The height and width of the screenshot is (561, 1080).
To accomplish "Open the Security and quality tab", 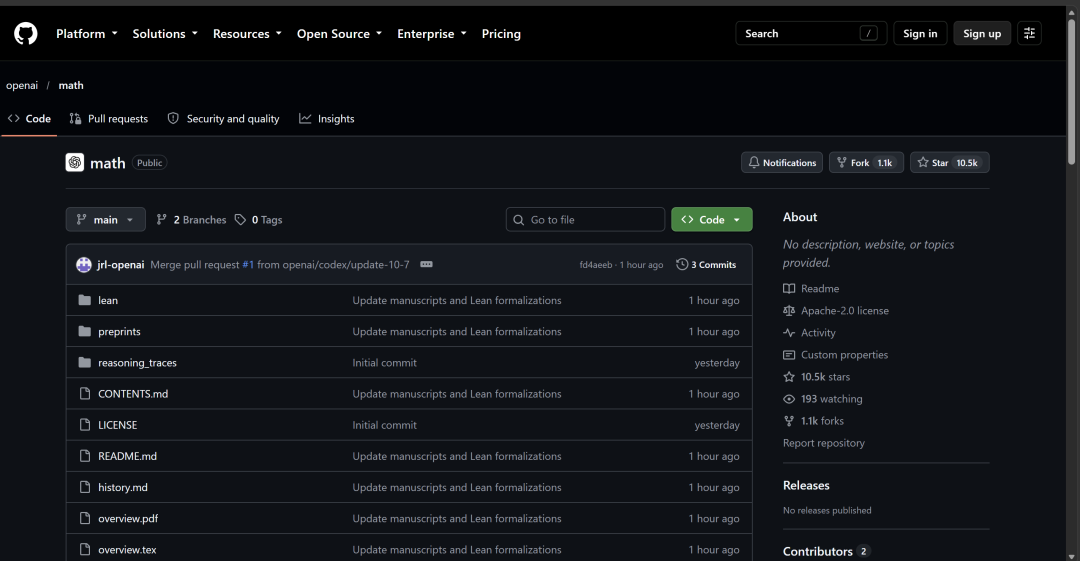I will (224, 119).
